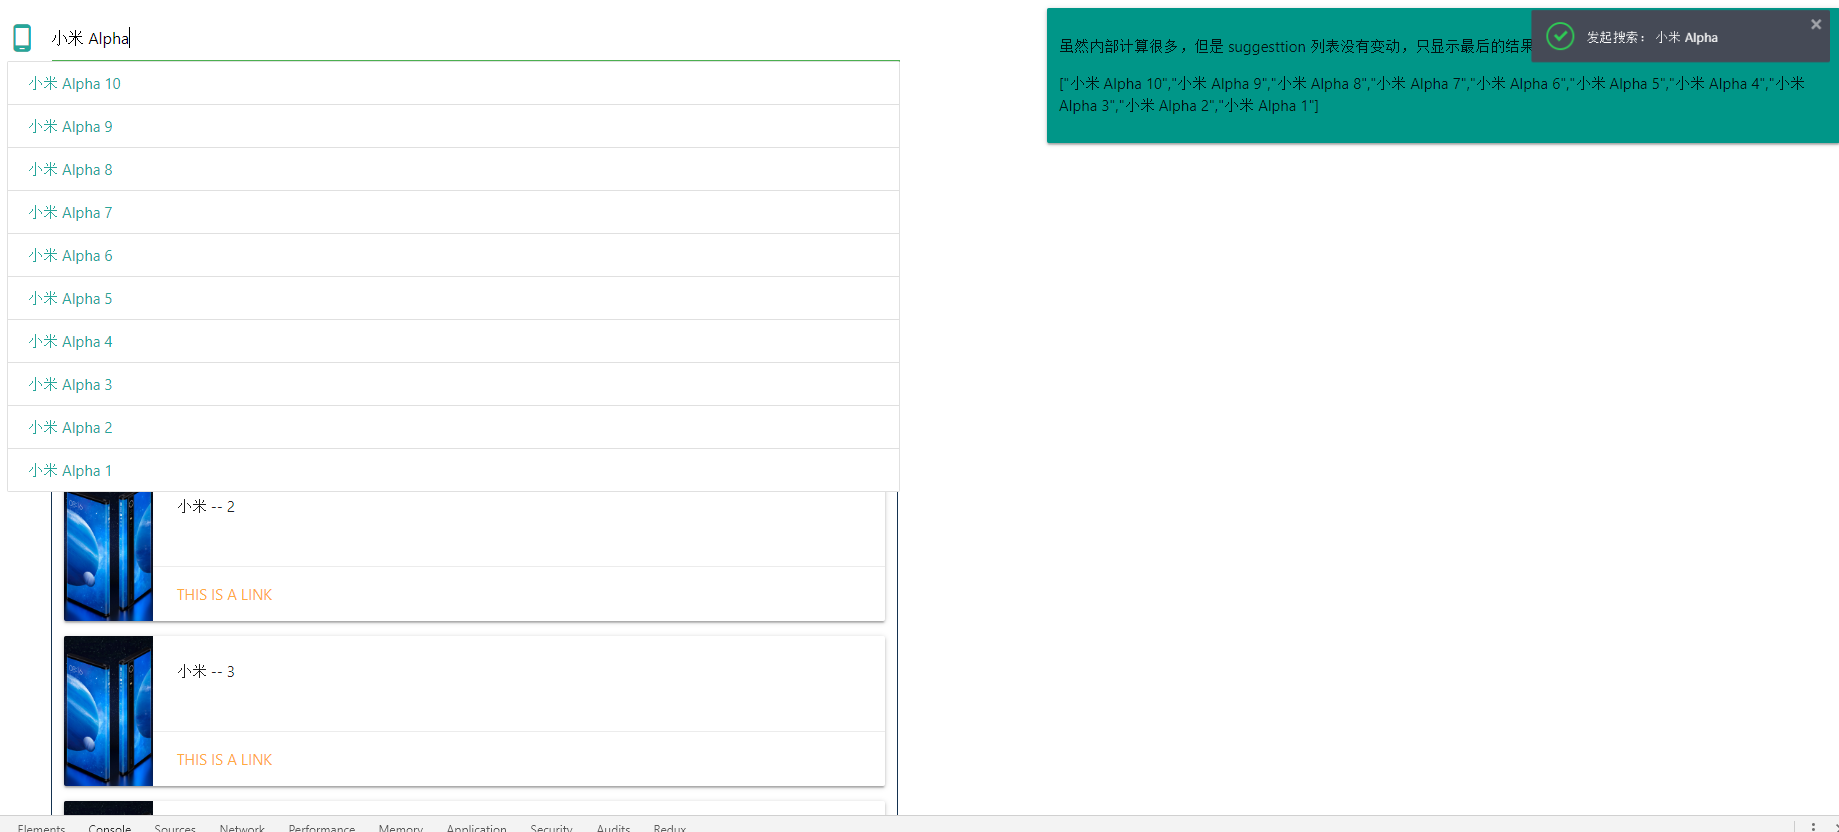1839x832 pixels.
Task: Open DevTools Audits tab
Action: (613, 826)
